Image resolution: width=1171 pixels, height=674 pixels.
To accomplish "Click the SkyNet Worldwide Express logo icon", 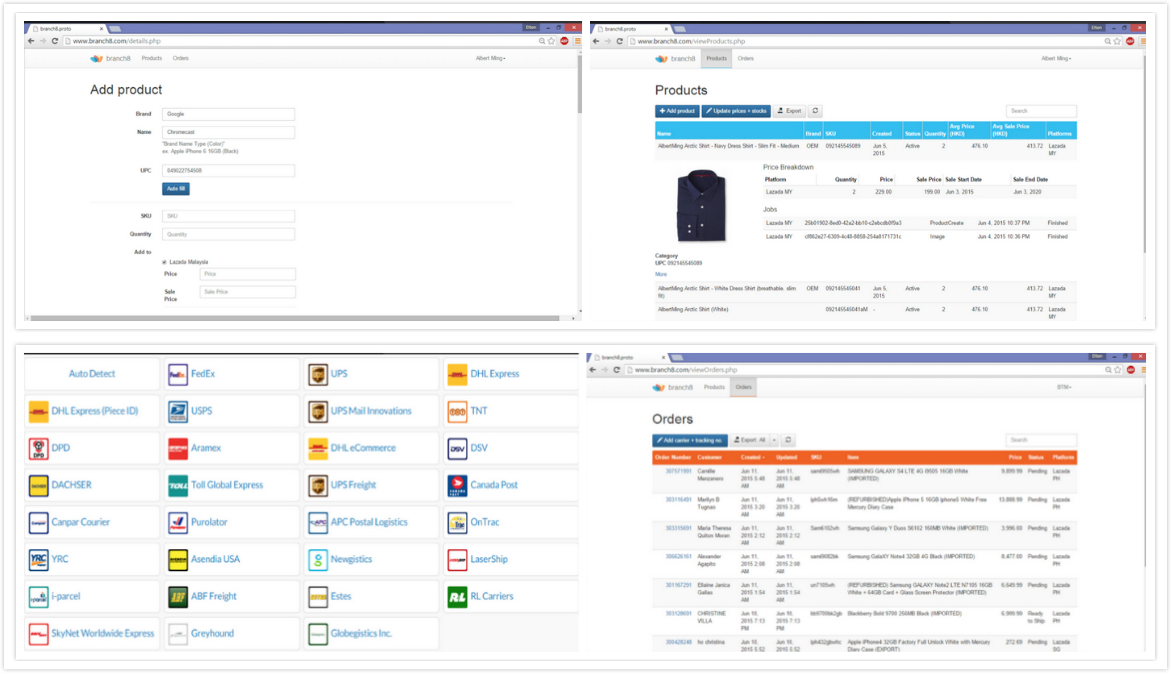I will click(x=38, y=634).
